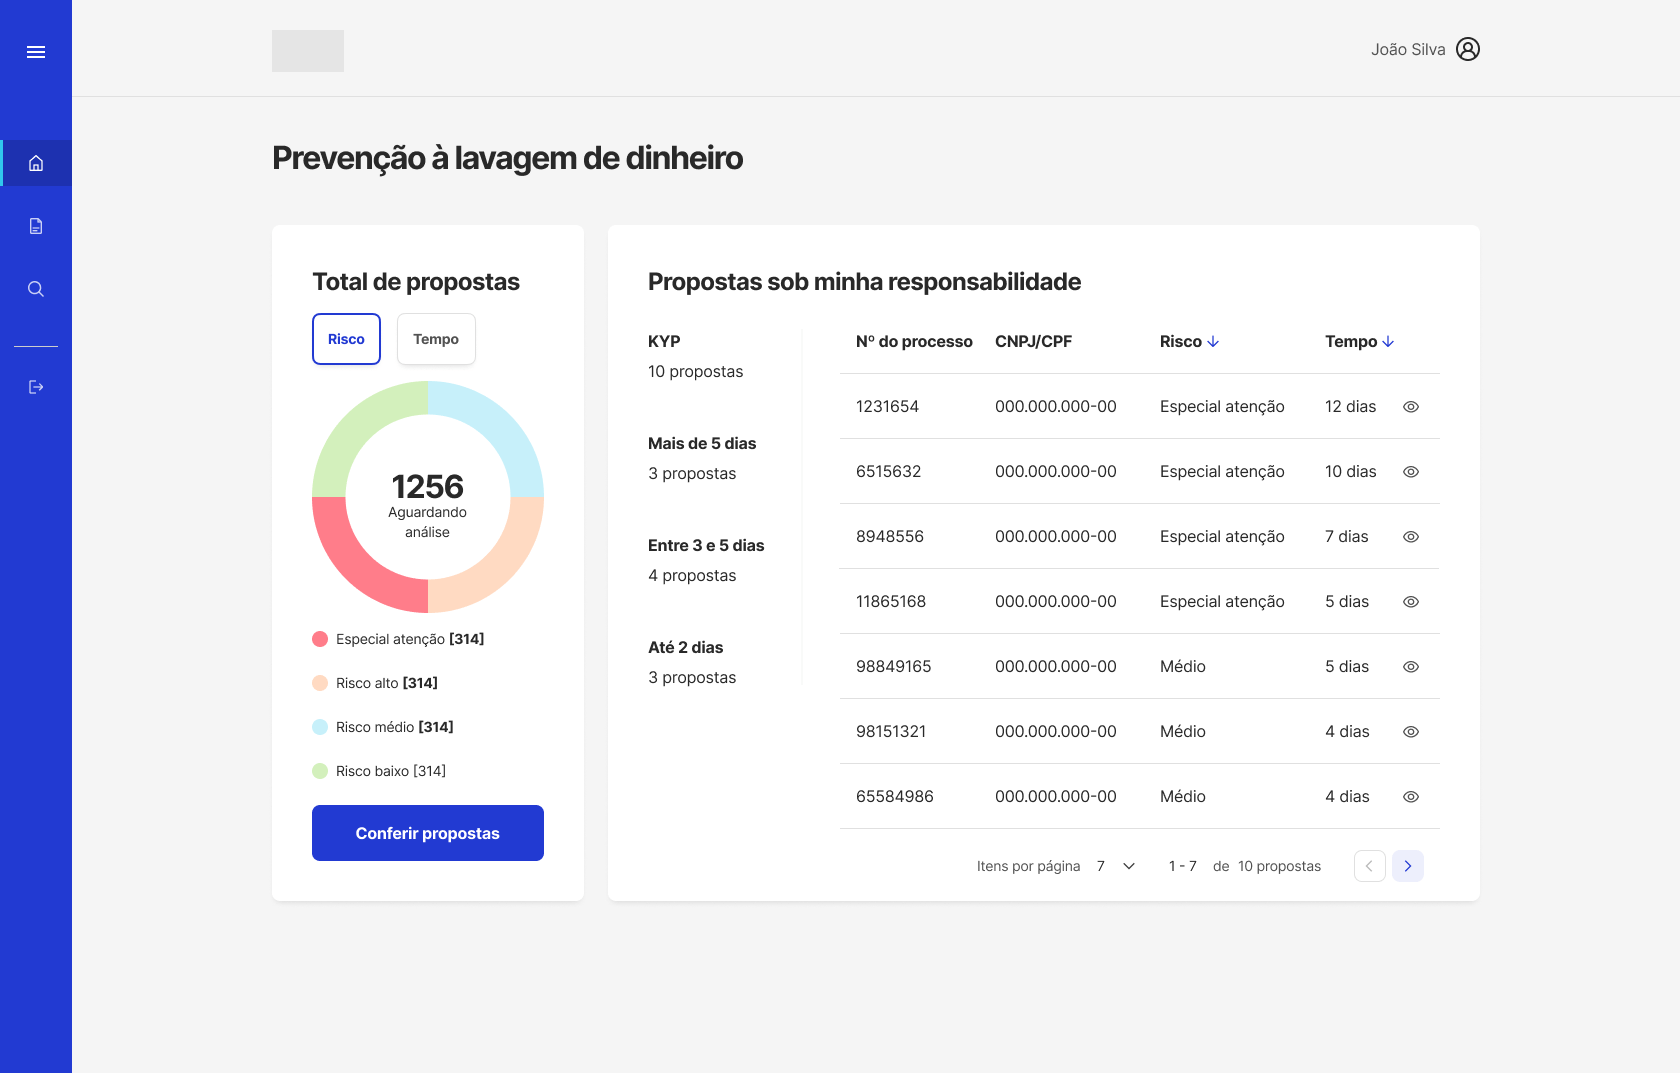Open João Silva user profile icon
The height and width of the screenshot is (1073, 1680).
1467,49
